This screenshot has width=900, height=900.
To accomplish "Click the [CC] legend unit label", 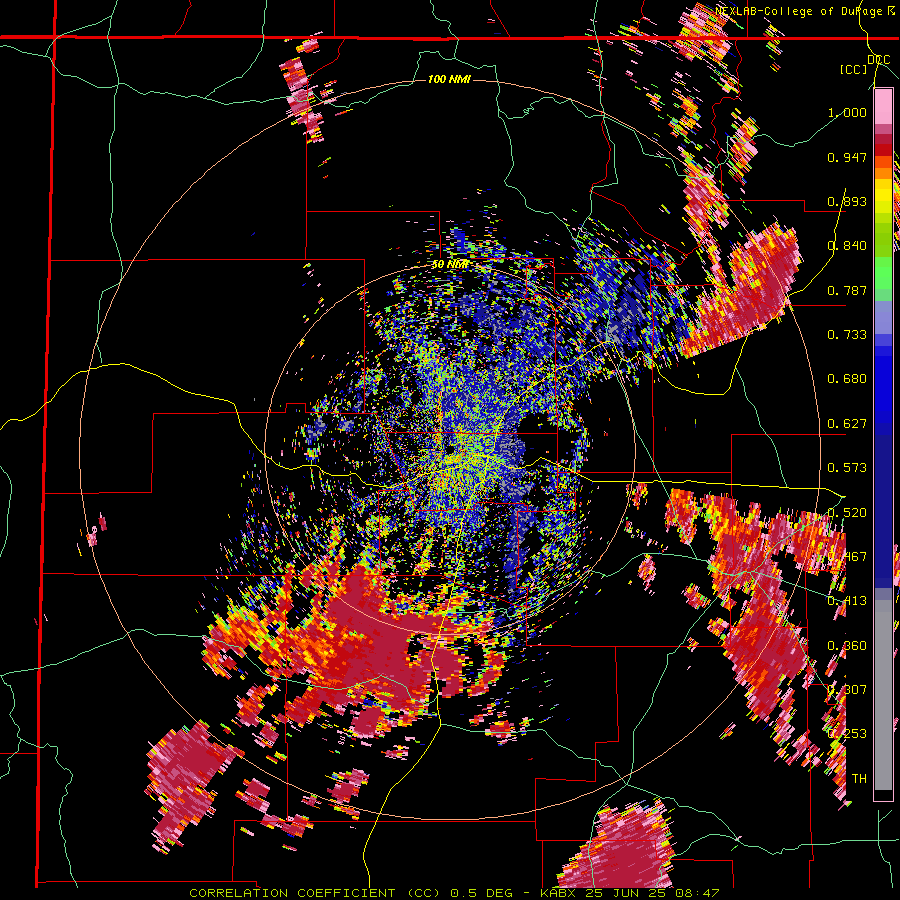I will [854, 69].
